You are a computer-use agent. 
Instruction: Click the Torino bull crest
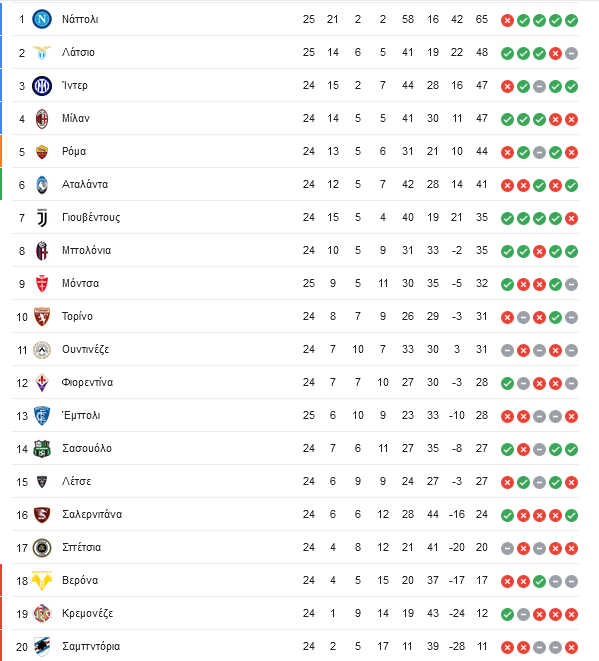[42, 317]
